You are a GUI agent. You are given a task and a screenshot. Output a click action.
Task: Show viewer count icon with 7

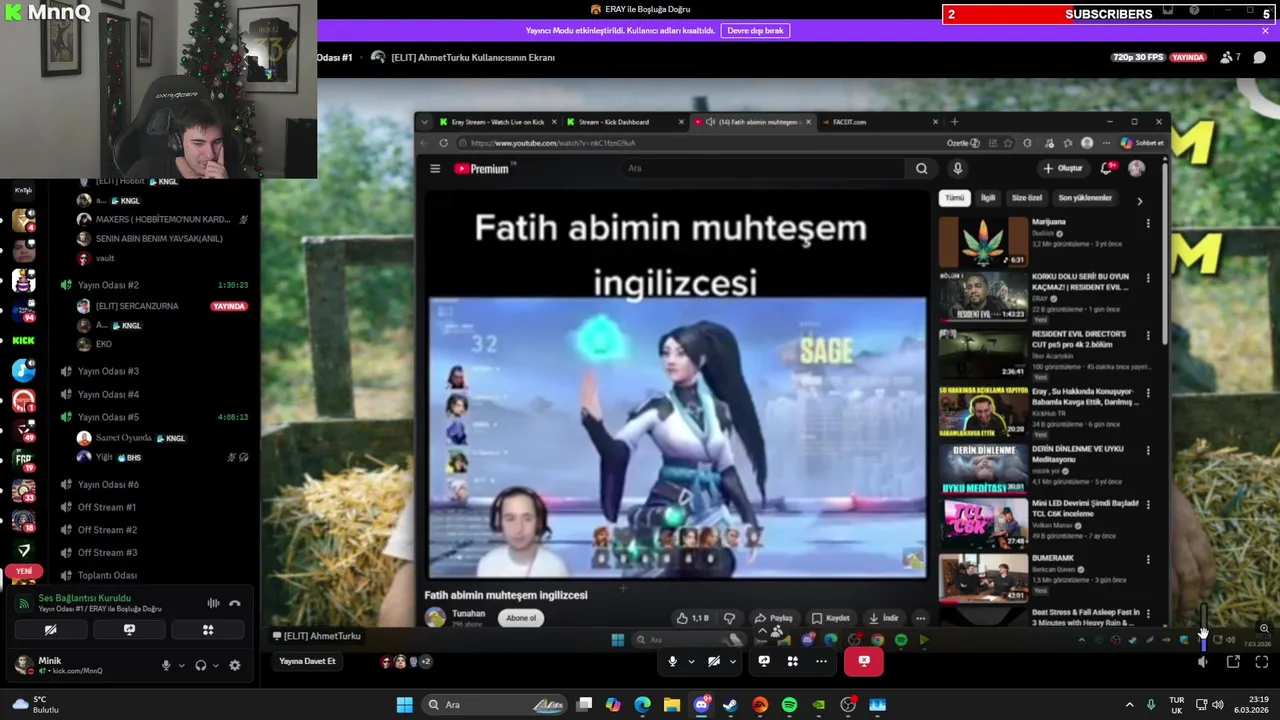[x=1230, y=57]
